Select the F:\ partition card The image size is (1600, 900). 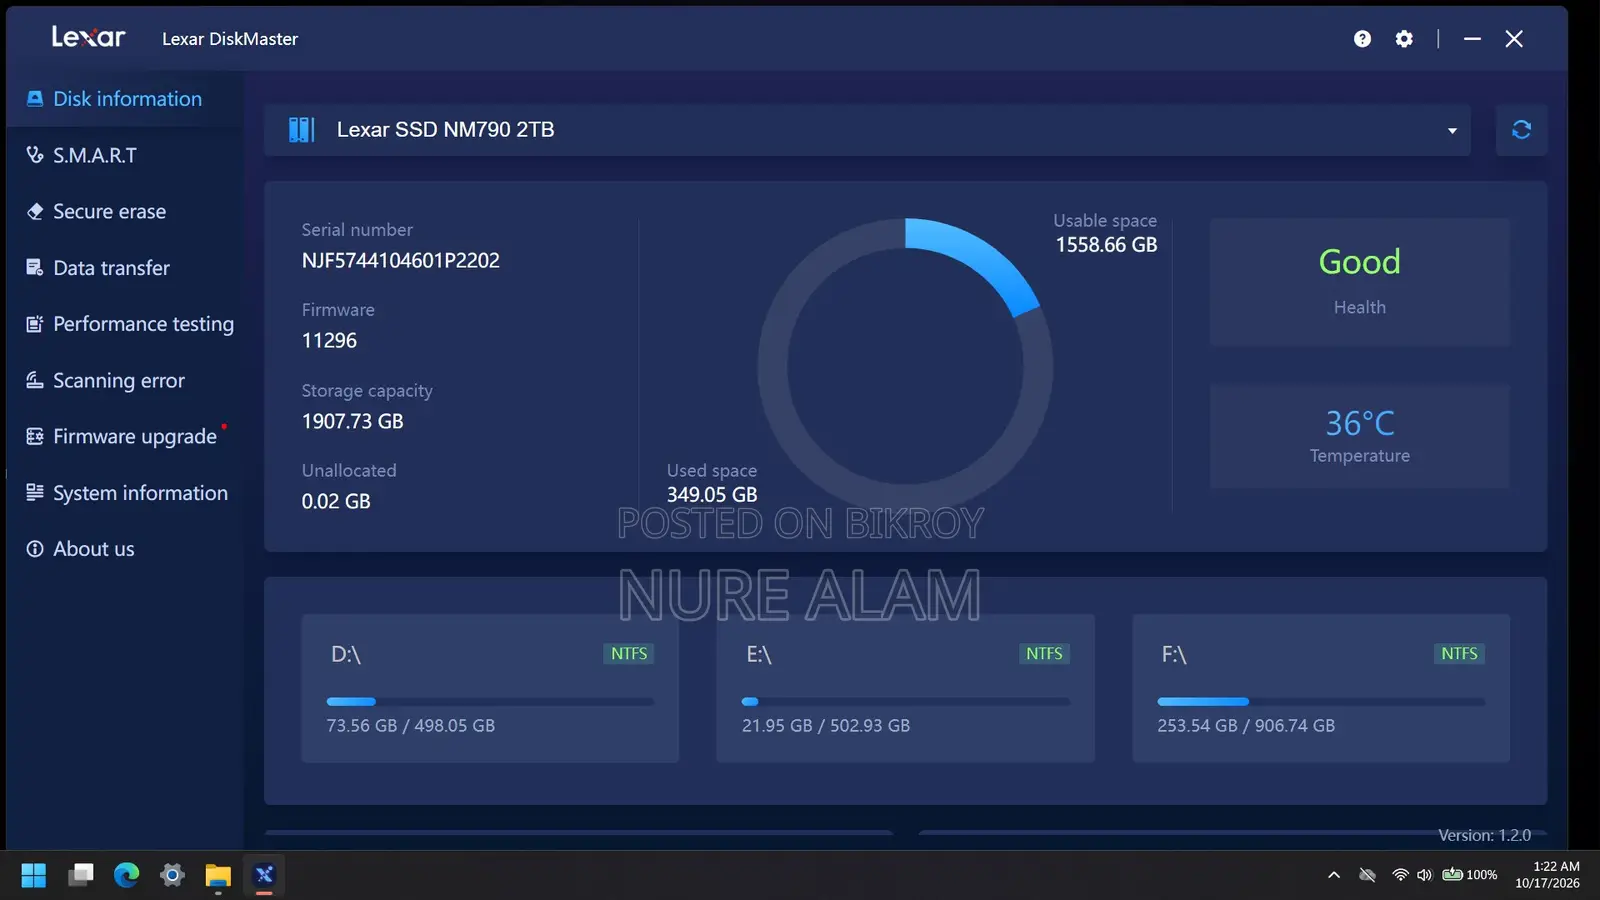[x=1321, y=688]
